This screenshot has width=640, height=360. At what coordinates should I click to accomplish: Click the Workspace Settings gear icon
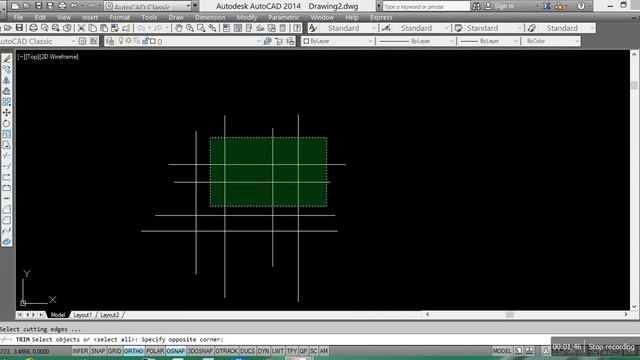82,41
